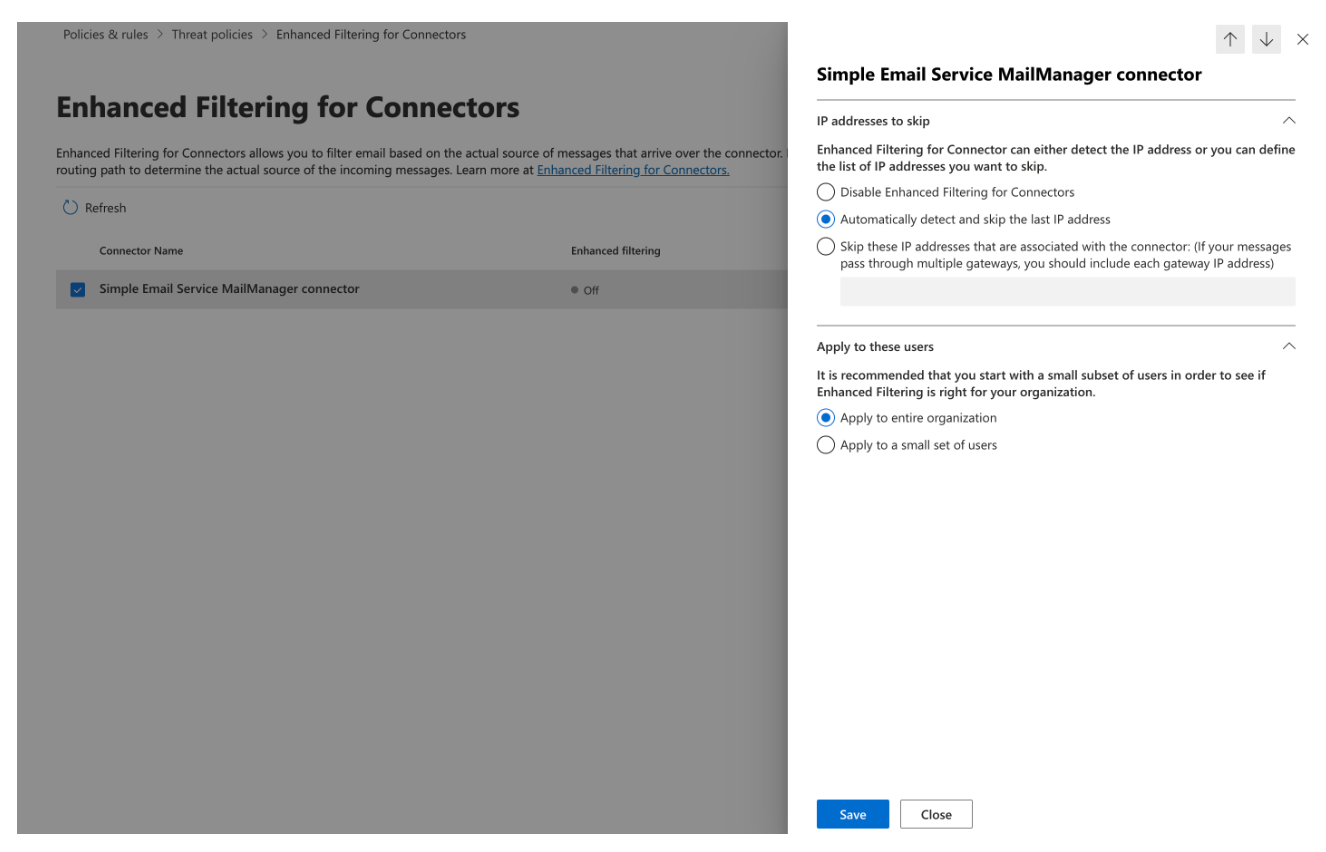Open the Threat policies breadcrumb
The width and height of the screenshot is (1326, 852).
pos(212,34)
